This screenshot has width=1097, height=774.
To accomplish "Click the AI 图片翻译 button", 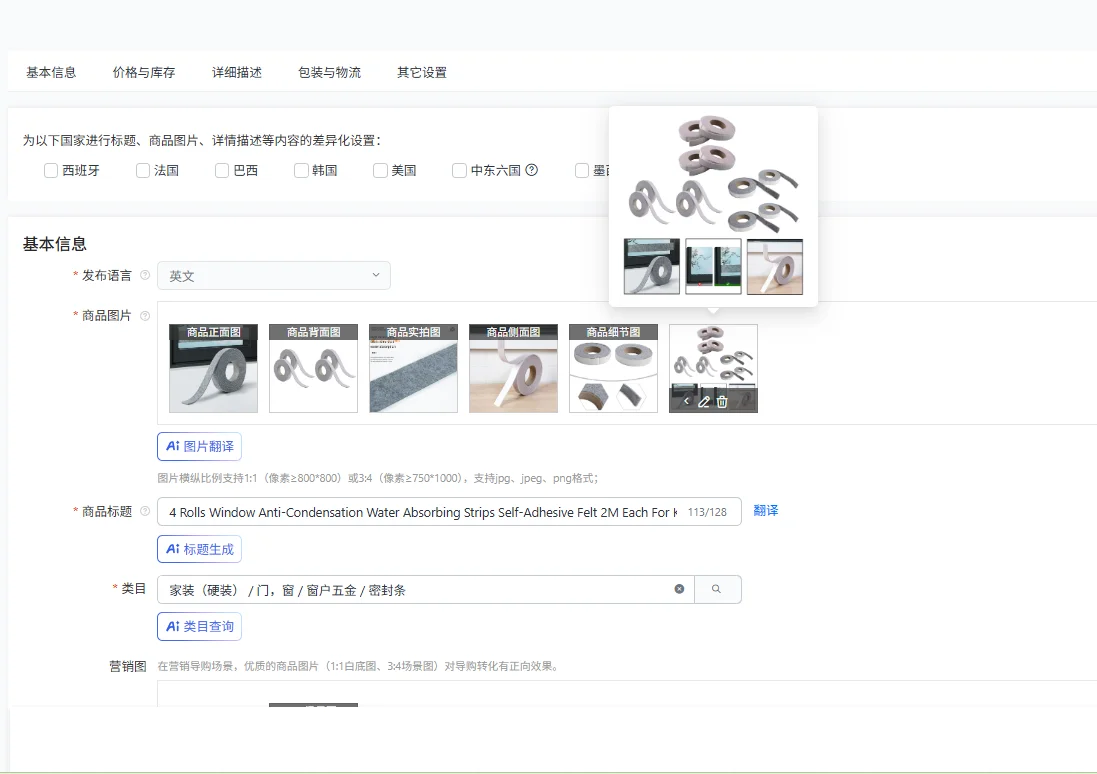I will (199, 446).
